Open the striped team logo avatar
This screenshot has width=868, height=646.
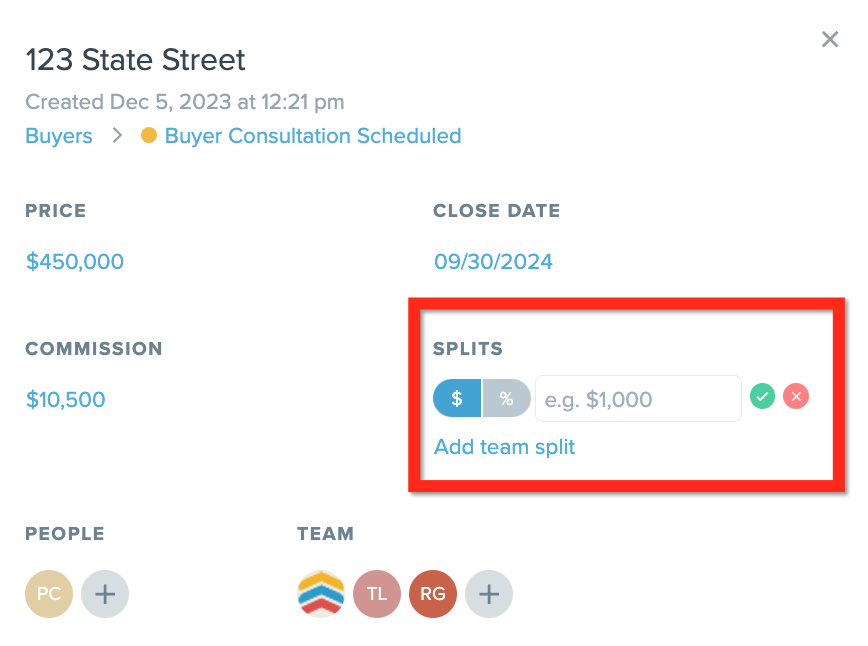321,594
